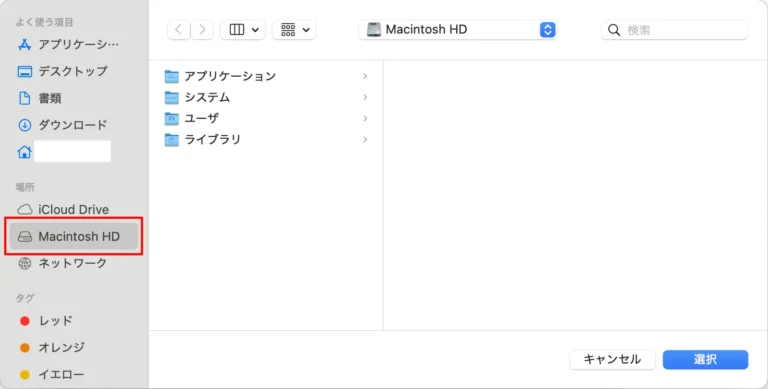Expand the システム folder's chevron
This screenshot has height=389, width=768.
pos(365,97)
